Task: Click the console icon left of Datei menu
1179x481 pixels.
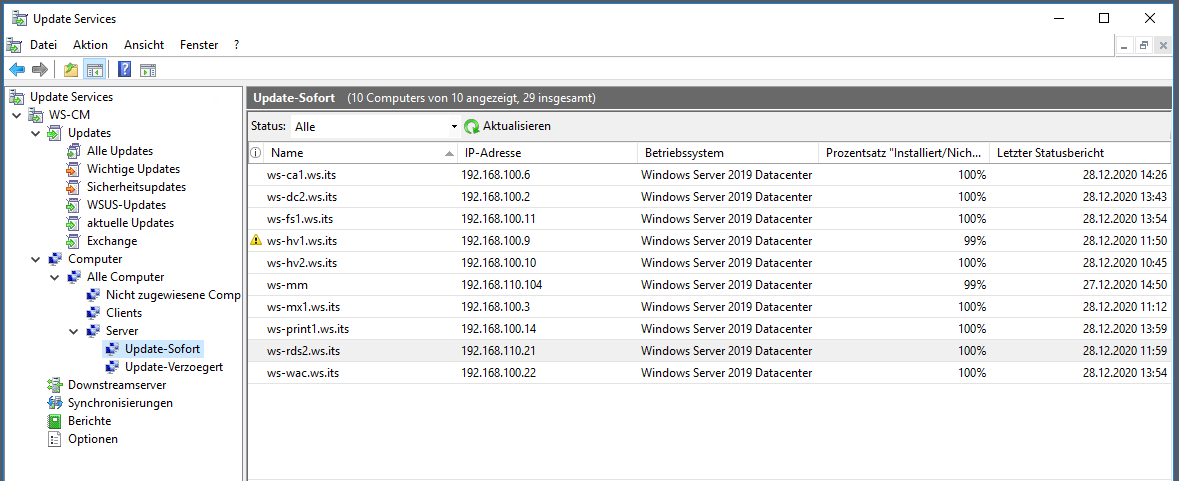Action: 16,45
